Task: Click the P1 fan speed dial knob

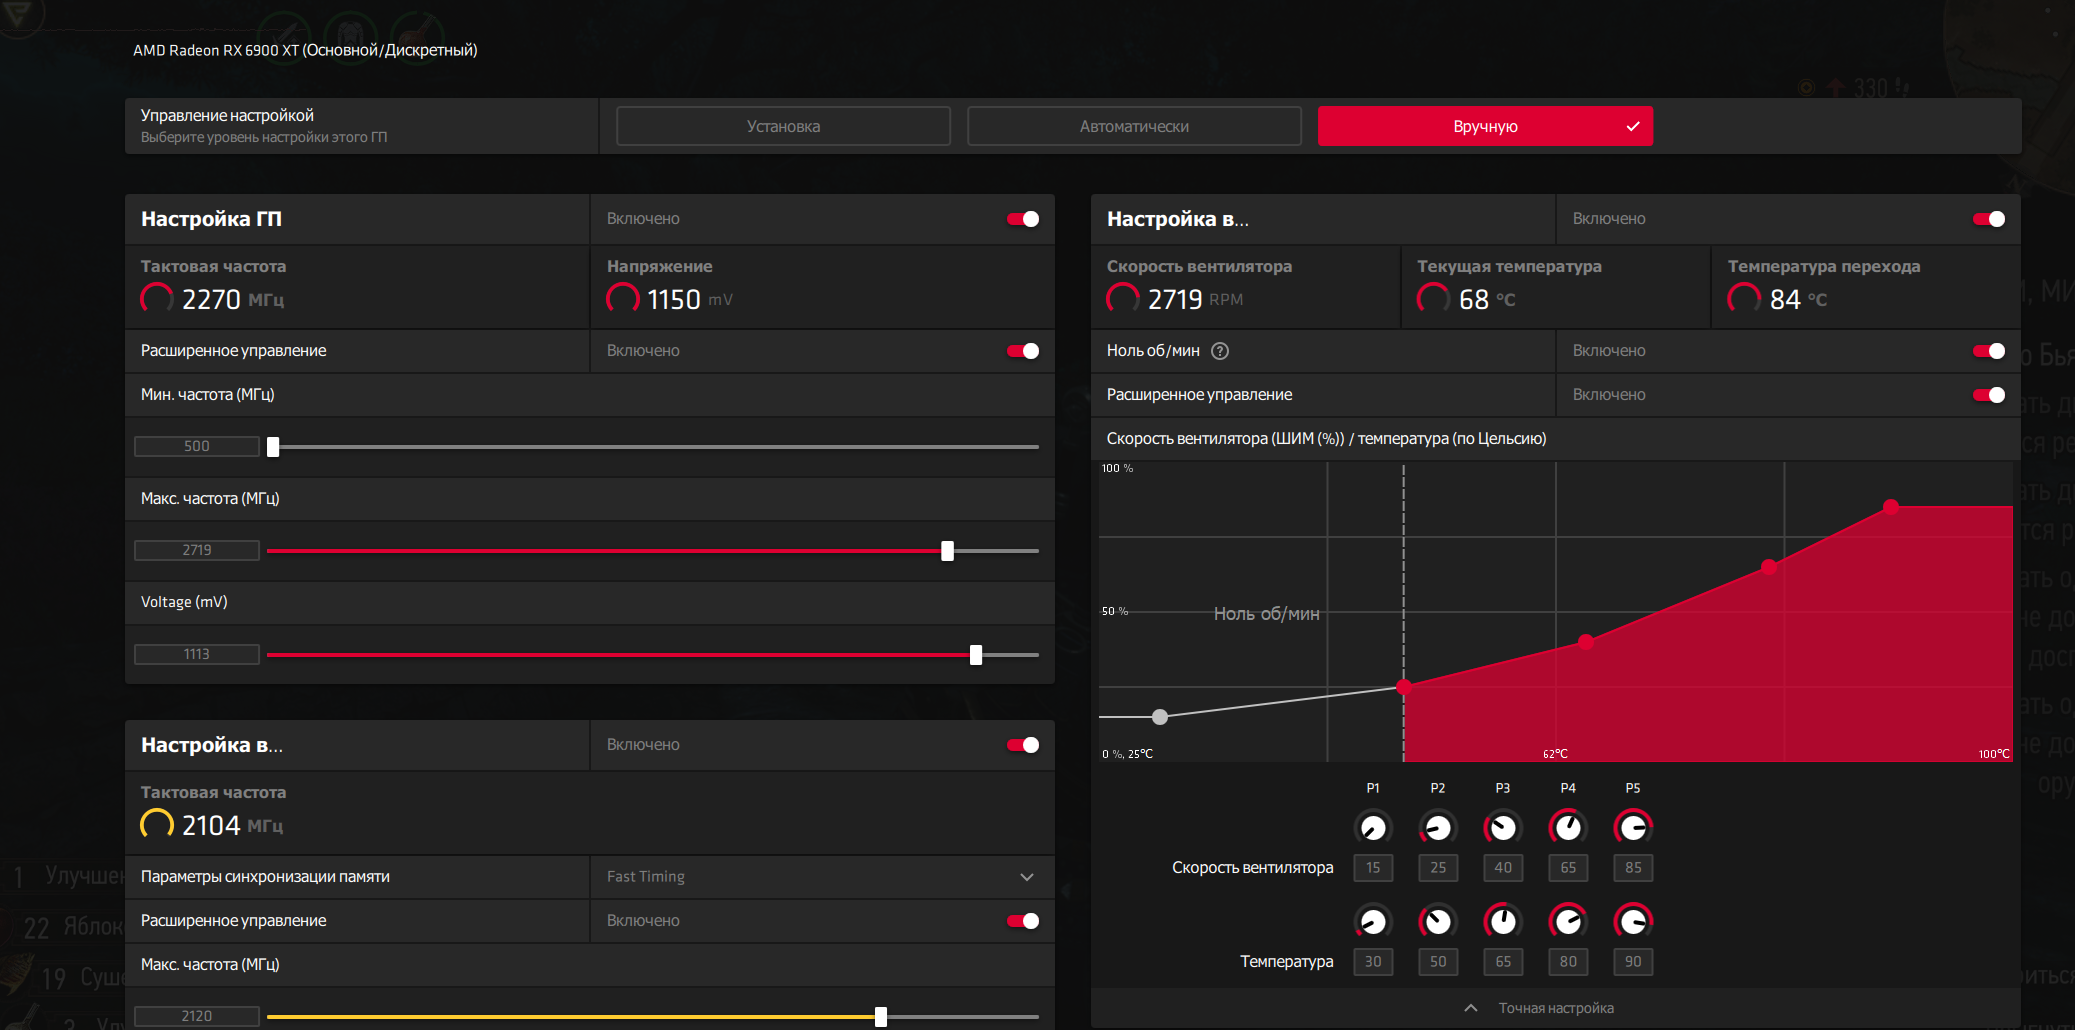Action: [x=1373, y=827]
